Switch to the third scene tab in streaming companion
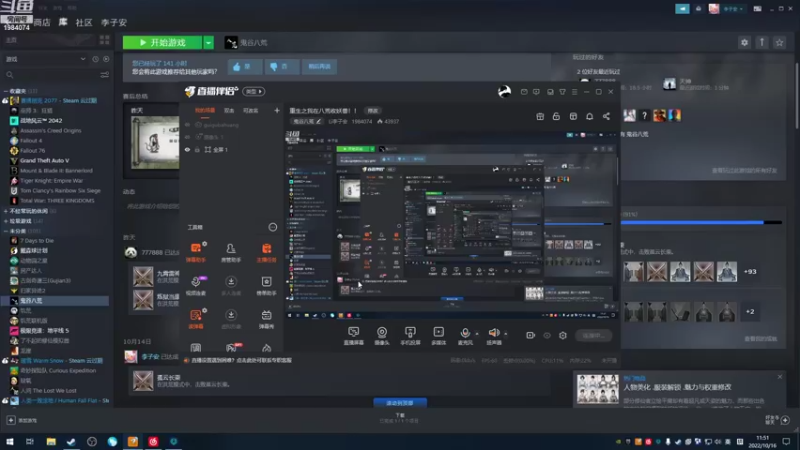This screenshot has height=450, width=800. click(x=251, y=111)
